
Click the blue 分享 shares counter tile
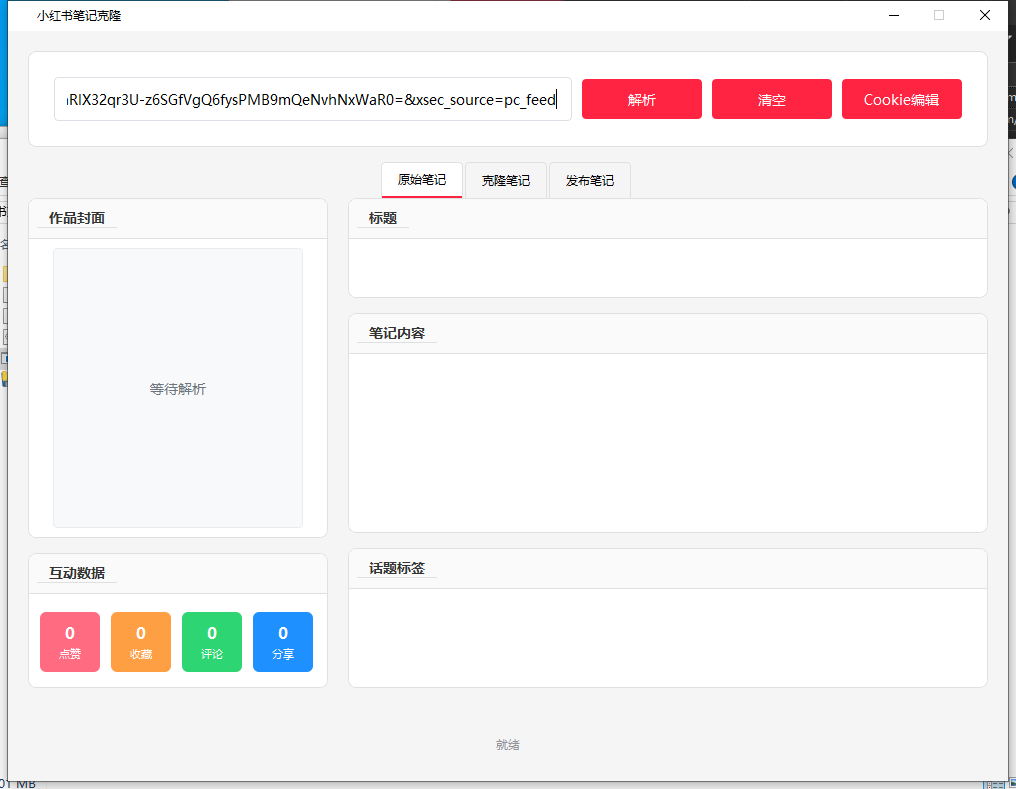click(x=282, y=641)
